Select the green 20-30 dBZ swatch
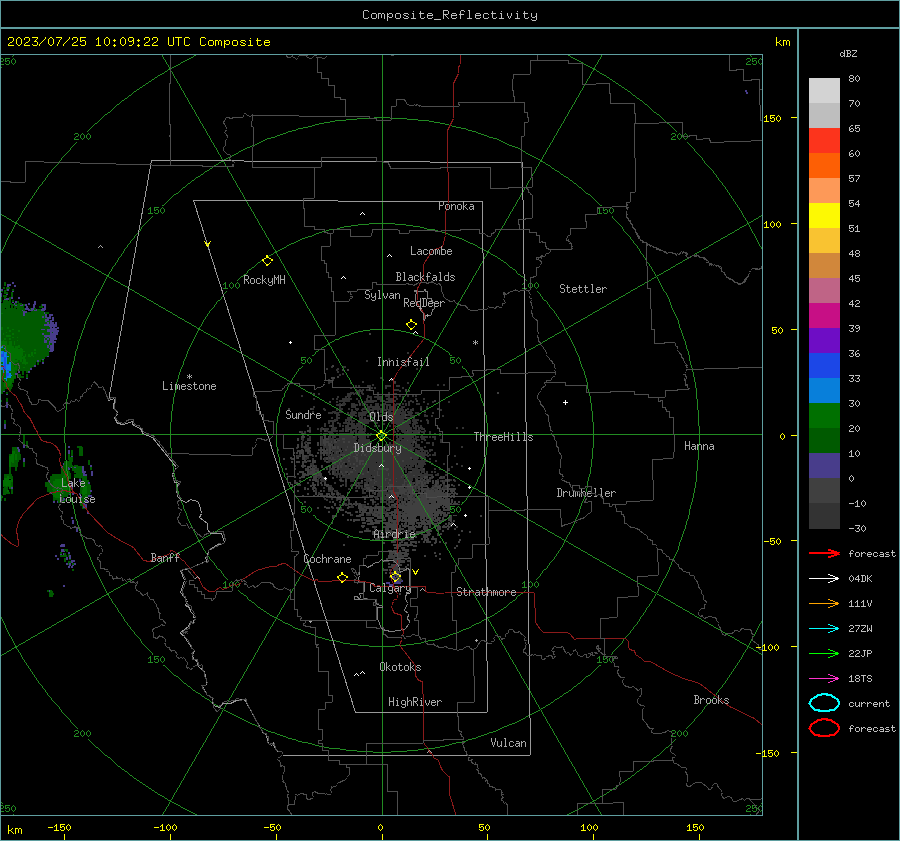 [824, 416]
